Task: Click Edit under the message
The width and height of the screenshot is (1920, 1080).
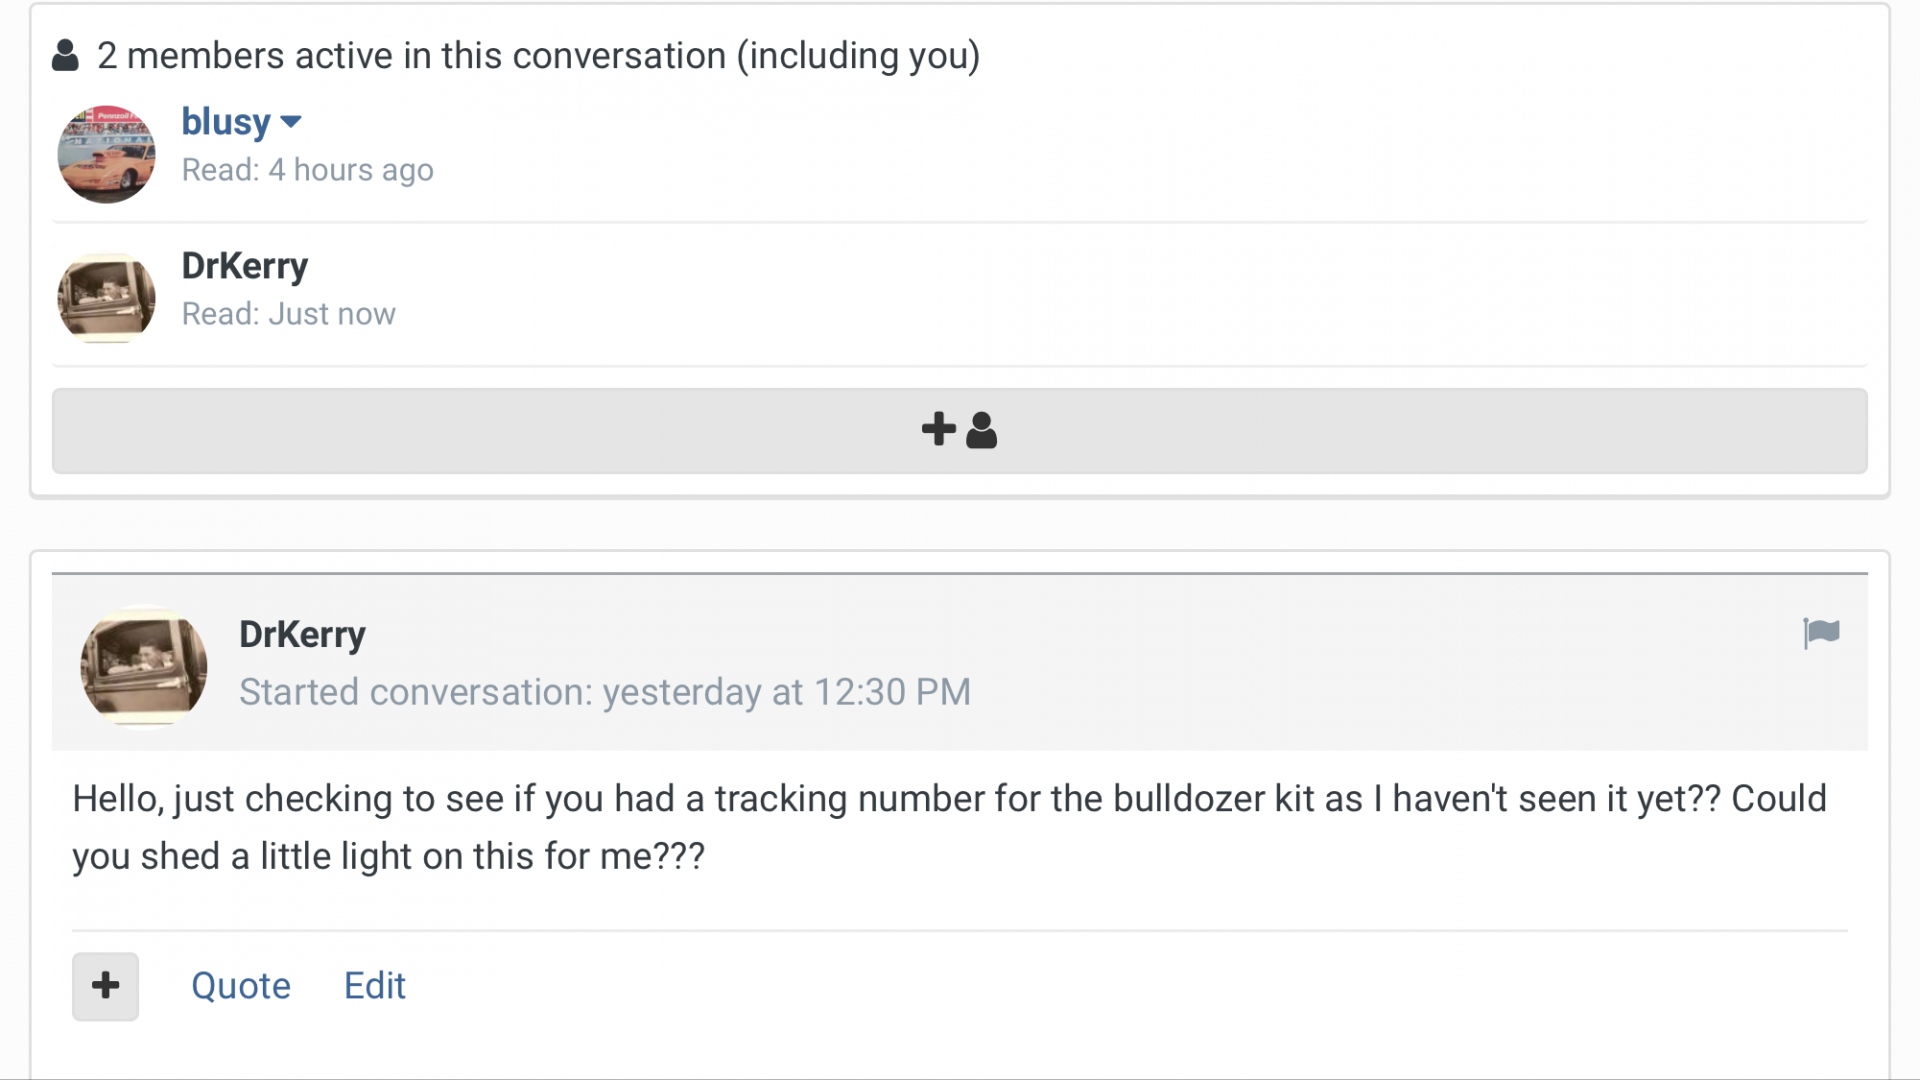Action: click(x=374, y=986)
